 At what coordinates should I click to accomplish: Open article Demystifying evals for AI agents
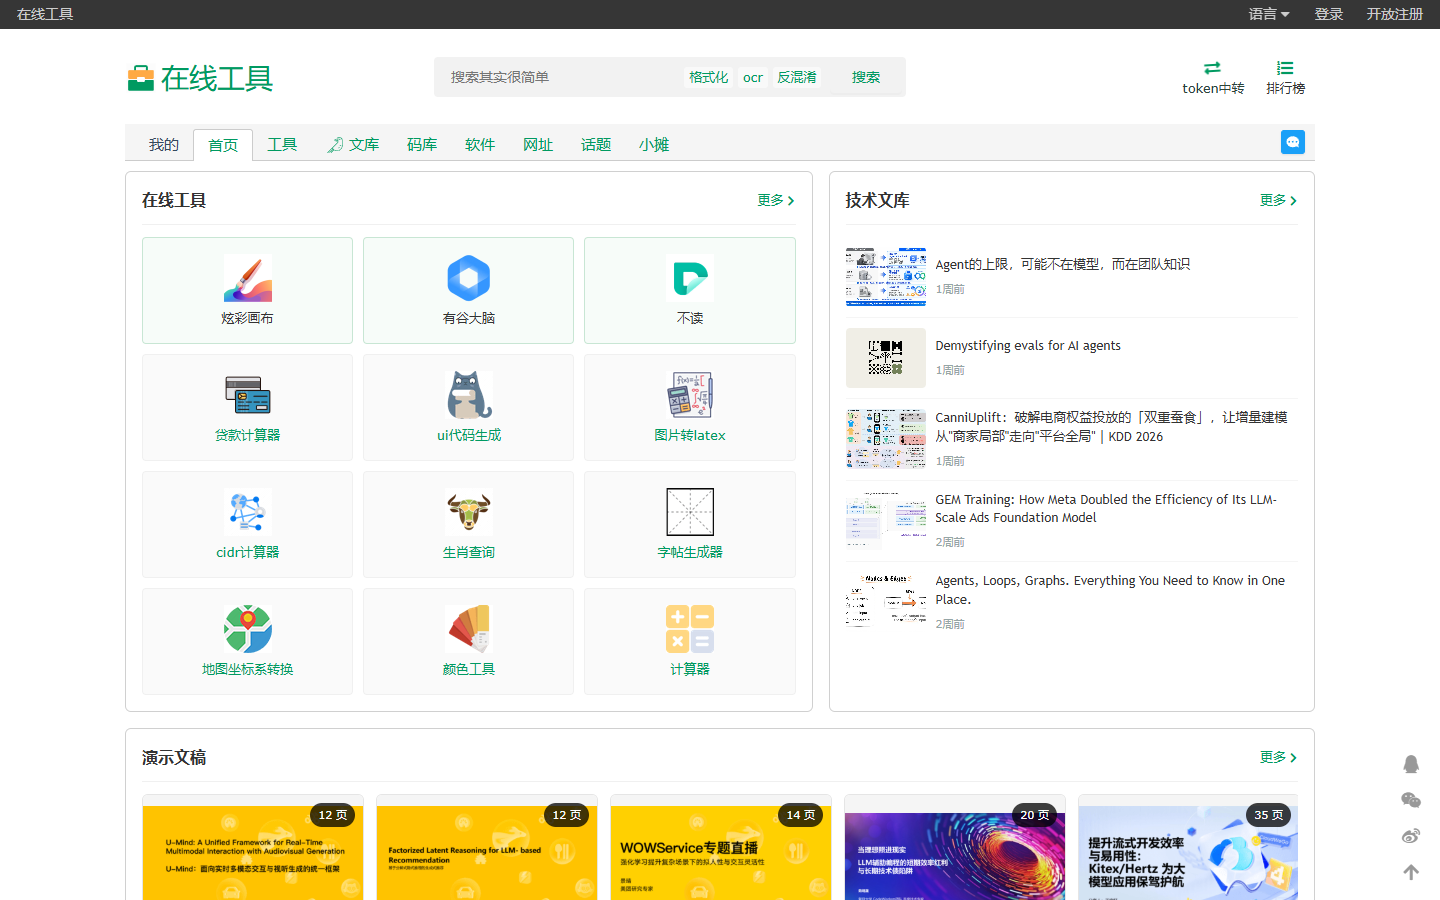tap(1028, 345)
